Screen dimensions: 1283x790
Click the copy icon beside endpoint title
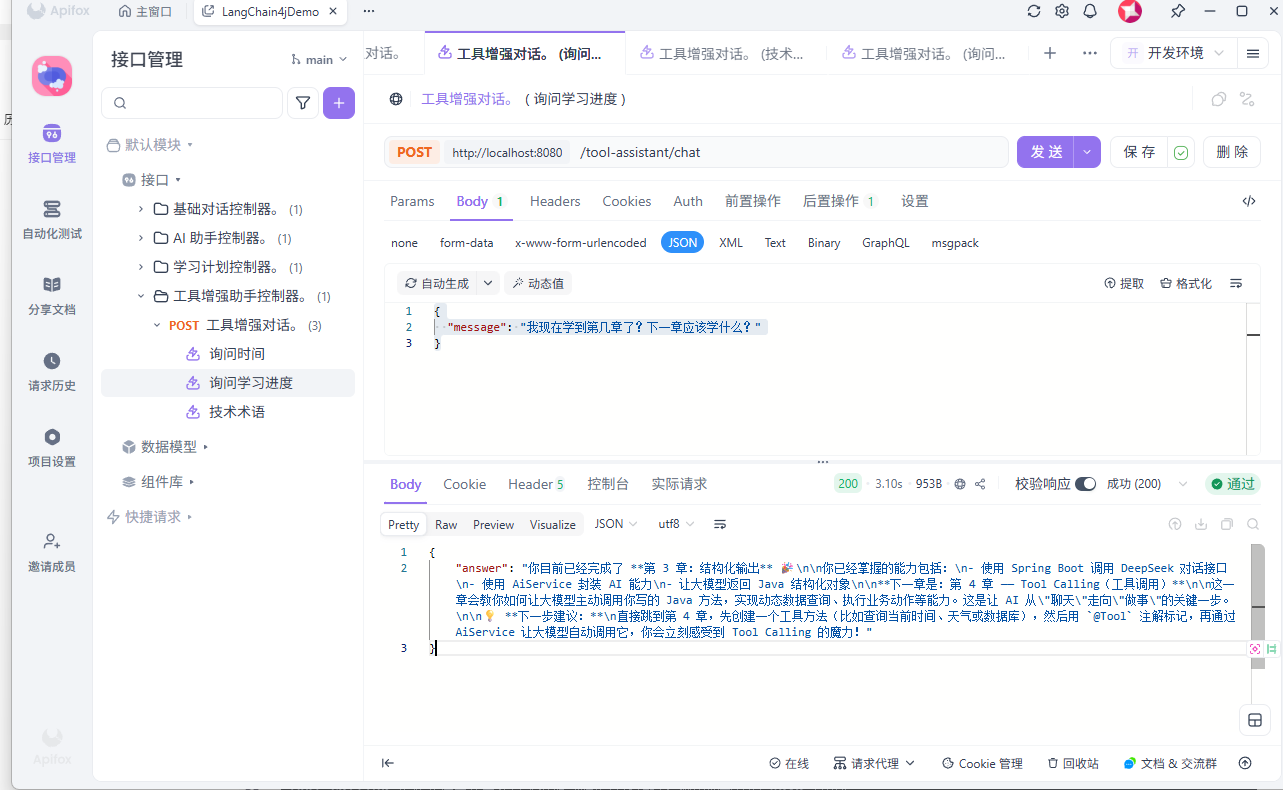click(1219, 99)
